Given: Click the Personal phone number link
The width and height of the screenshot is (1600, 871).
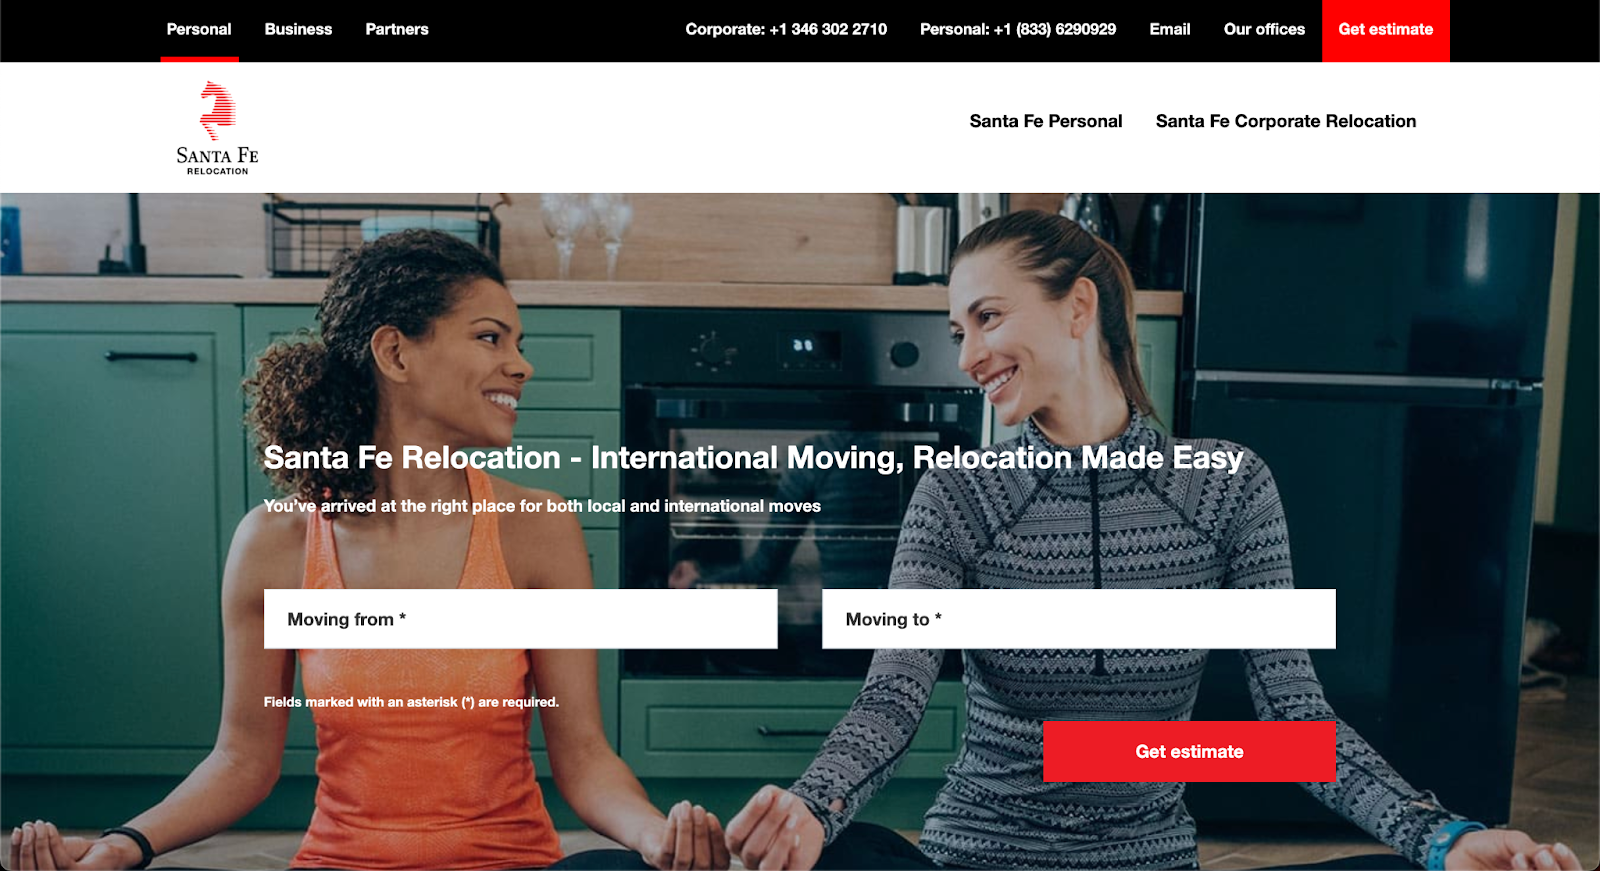Looking at the screenshot, I should (x=1017, y=30).
